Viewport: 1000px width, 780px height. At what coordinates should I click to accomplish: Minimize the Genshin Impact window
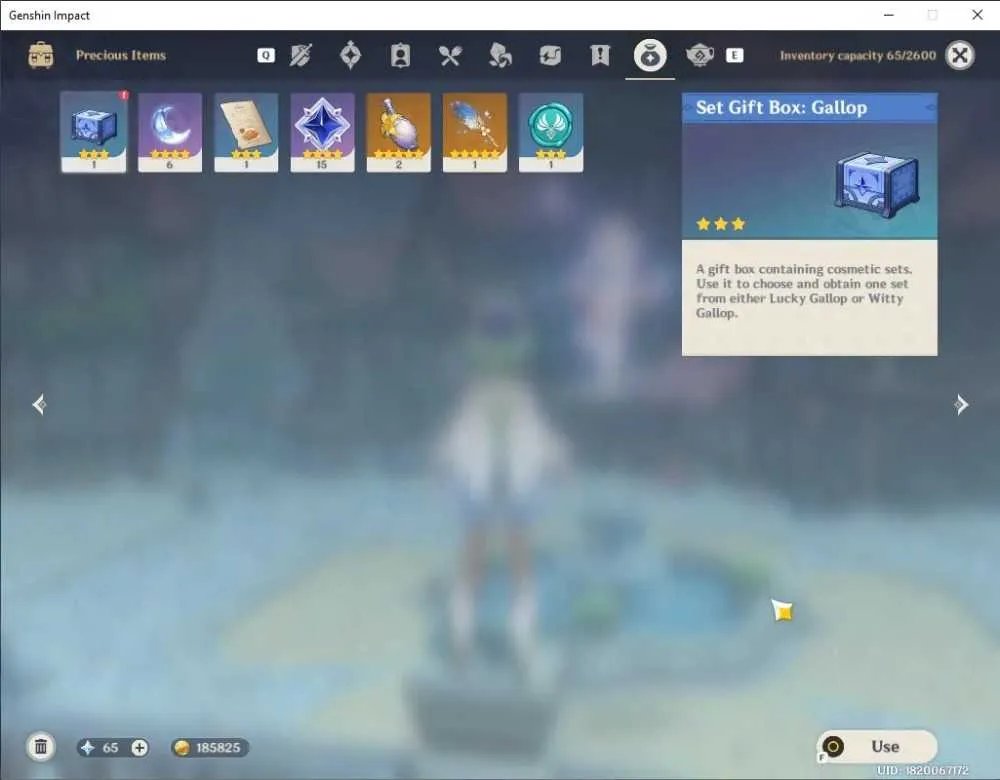[889, 15]
